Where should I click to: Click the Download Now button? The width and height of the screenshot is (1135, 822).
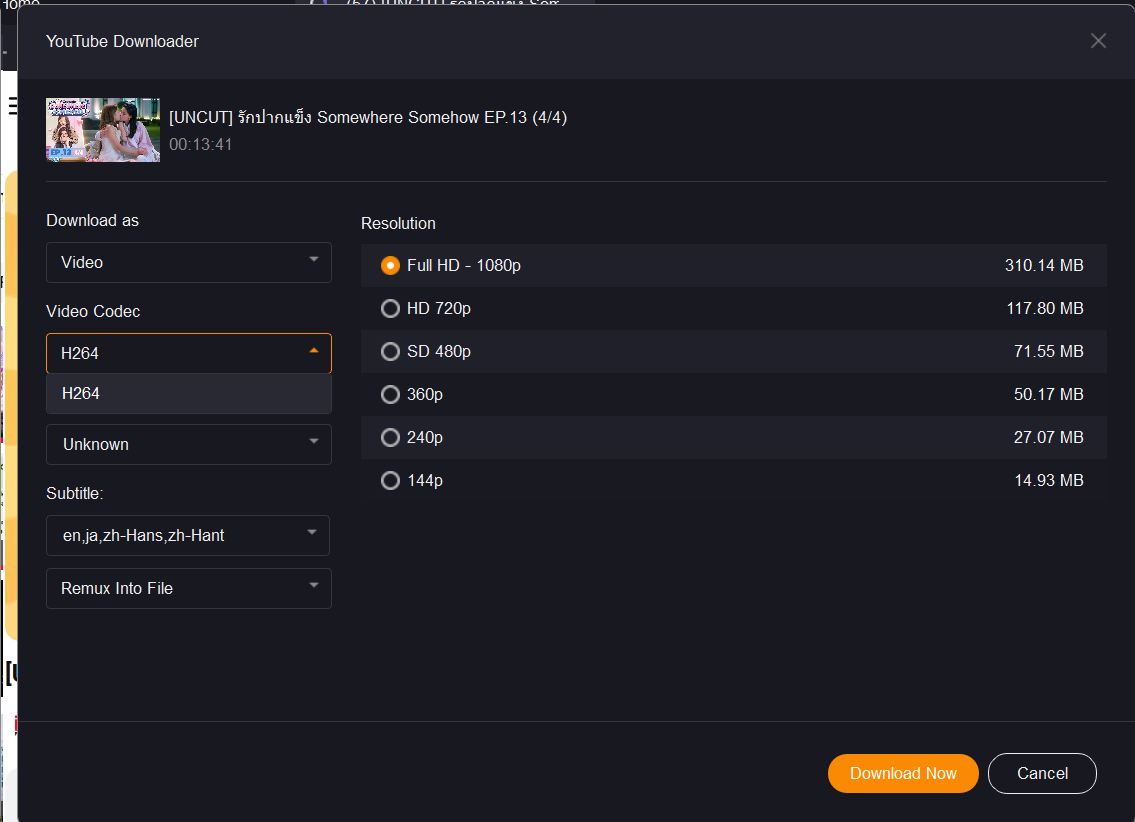903,773
